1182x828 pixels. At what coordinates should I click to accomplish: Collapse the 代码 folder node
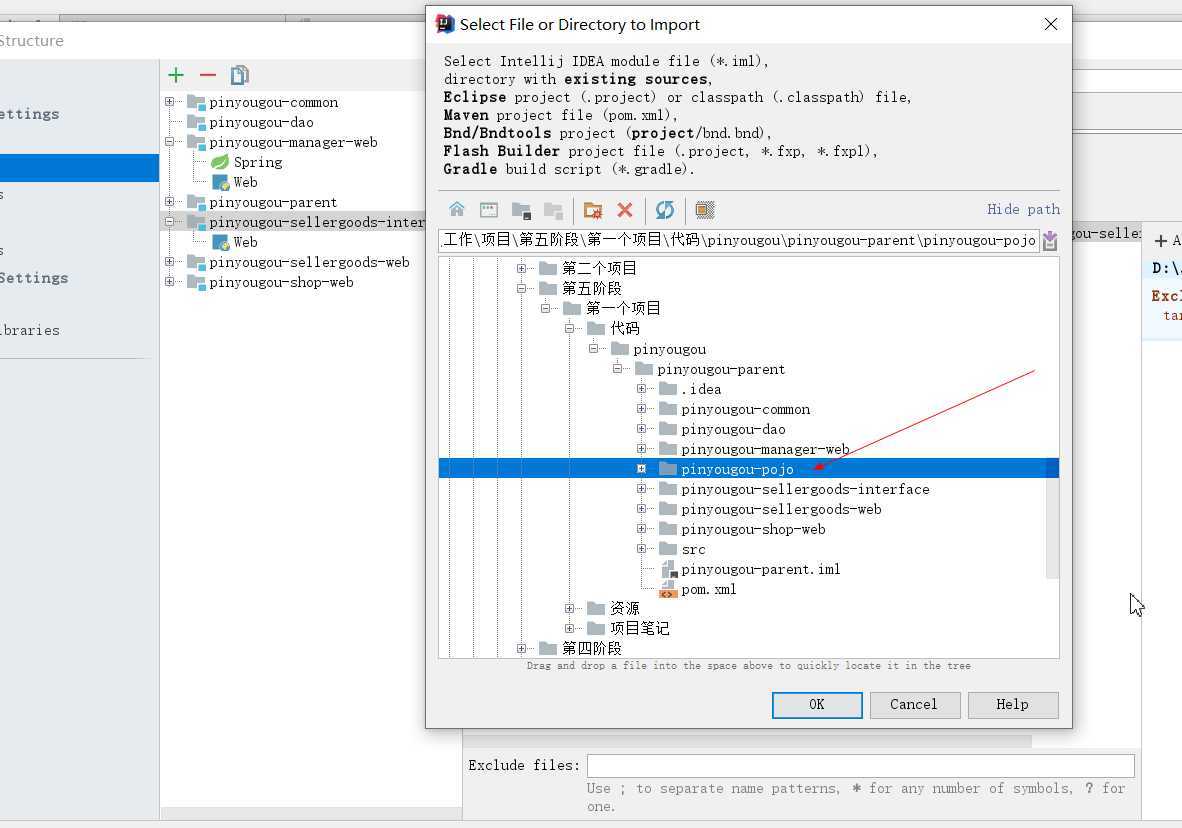[x=569, y=328]
